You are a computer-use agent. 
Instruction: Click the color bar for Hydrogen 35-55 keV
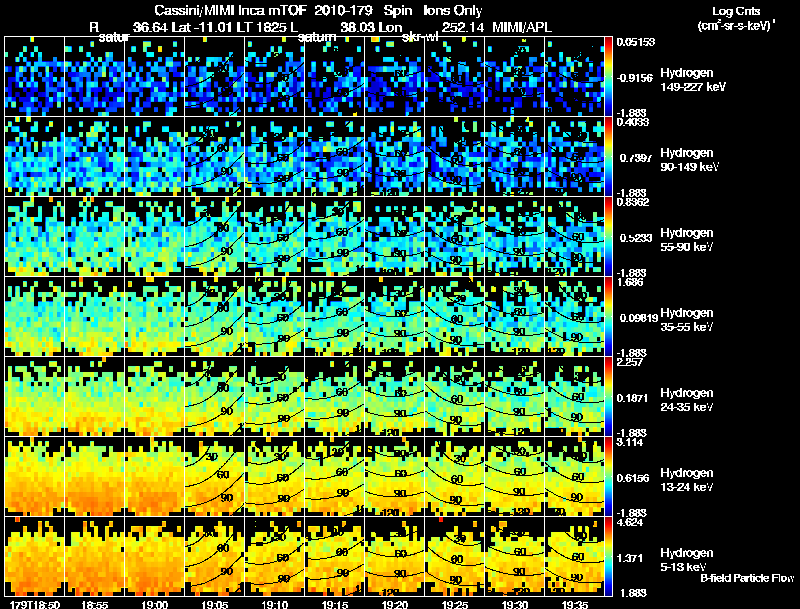pos(608,316)
